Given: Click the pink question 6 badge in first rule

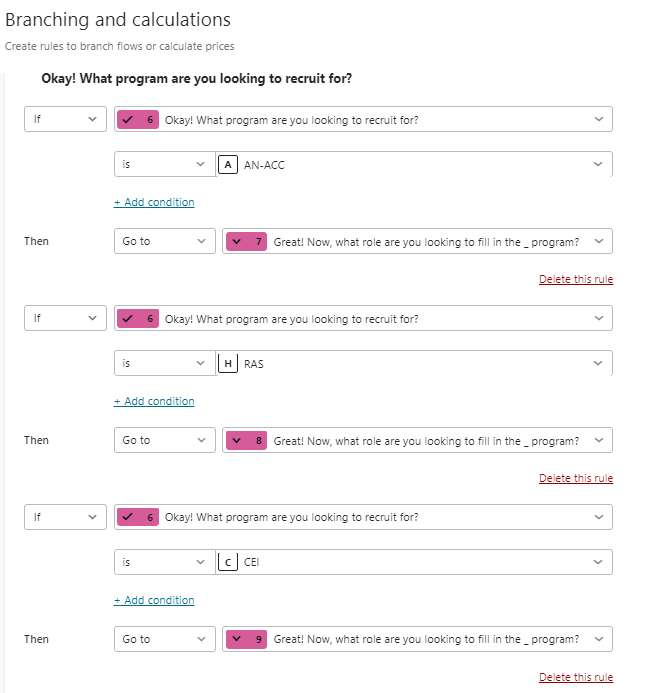Looking at the screenshot, I should 137,119.
